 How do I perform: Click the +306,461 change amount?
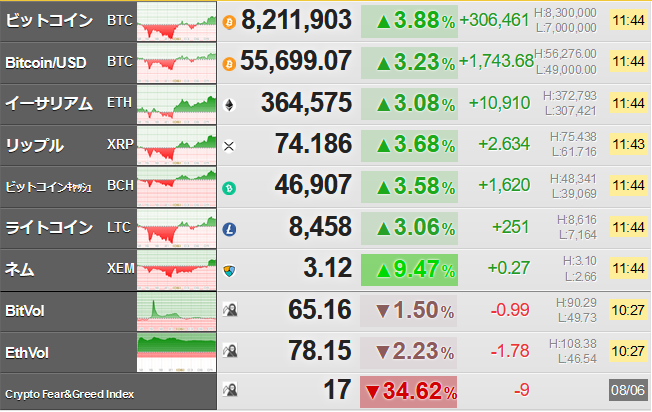[x=494, y=20]
